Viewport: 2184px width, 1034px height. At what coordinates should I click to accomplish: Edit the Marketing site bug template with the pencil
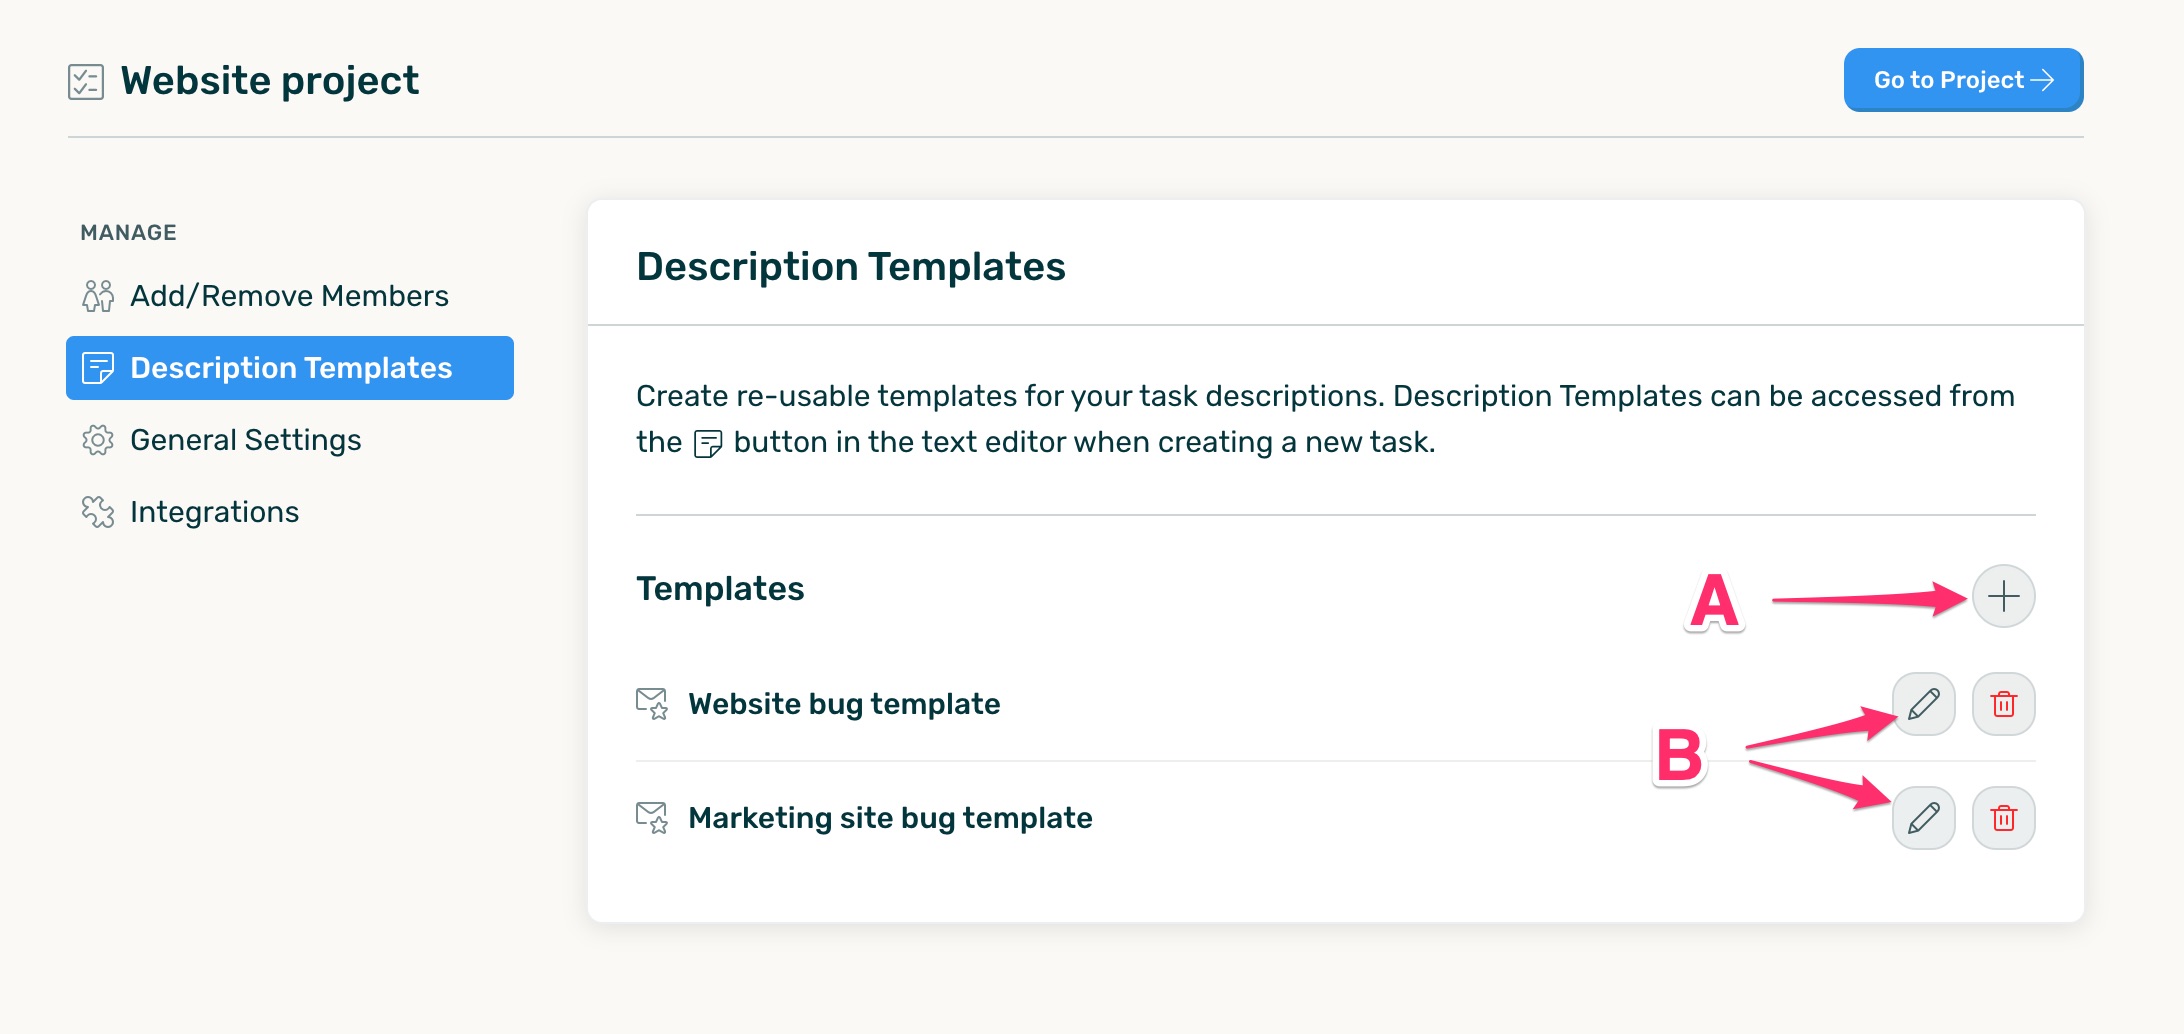1923,818
